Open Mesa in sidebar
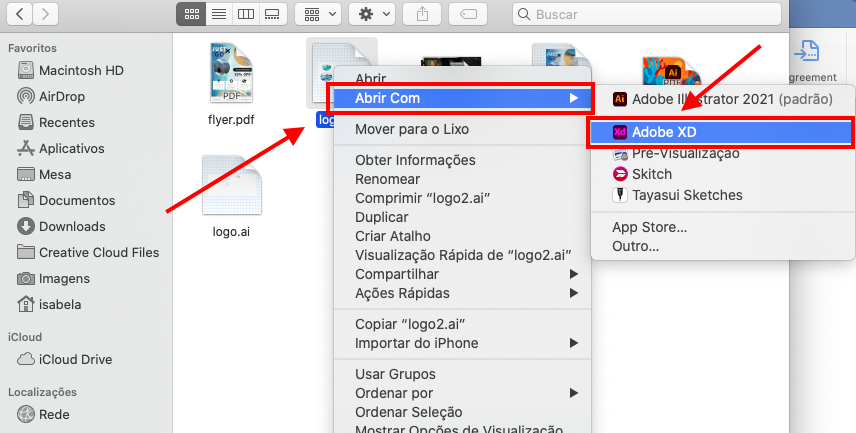 [x=45, y=174]
